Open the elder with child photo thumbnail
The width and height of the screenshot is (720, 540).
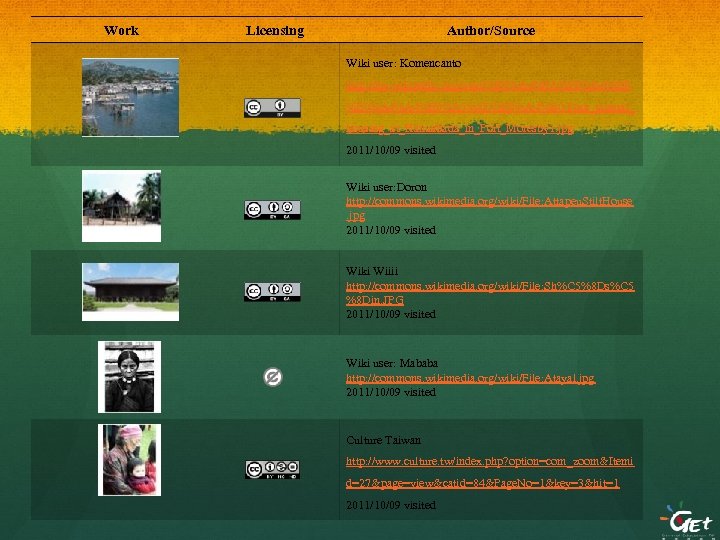(129, 460)
